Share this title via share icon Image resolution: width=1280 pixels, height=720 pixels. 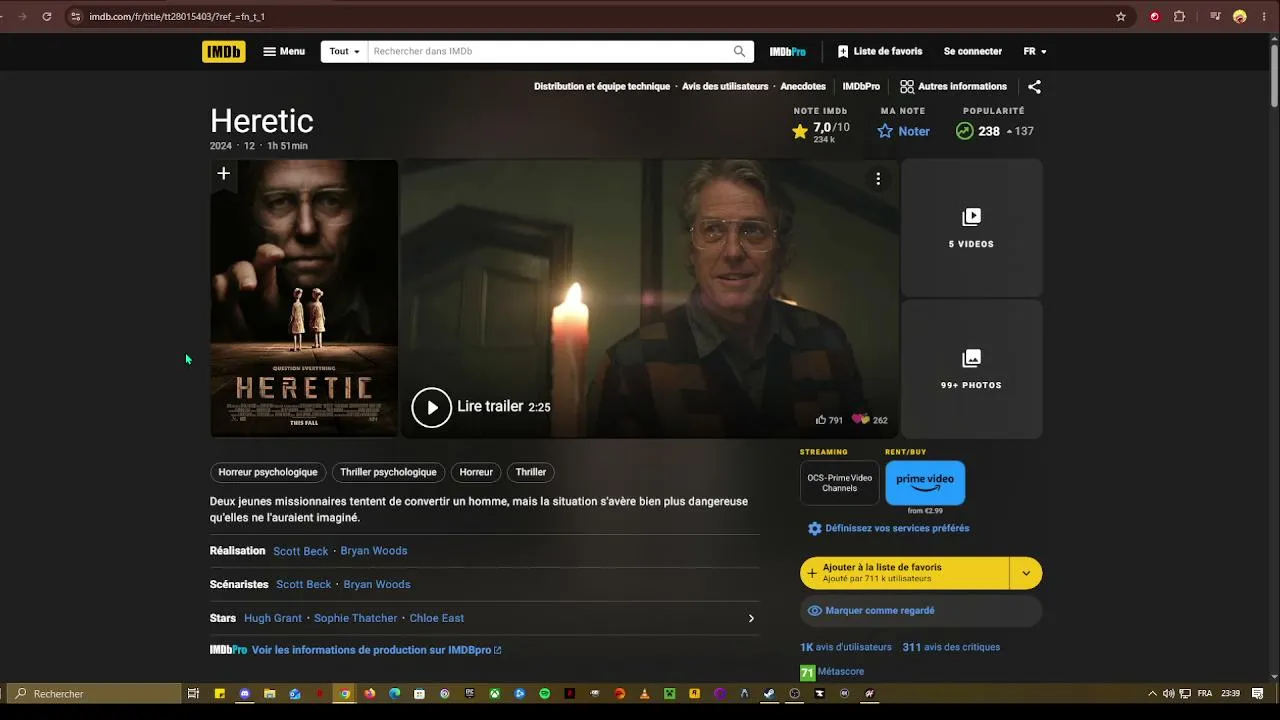(1034, 87)
